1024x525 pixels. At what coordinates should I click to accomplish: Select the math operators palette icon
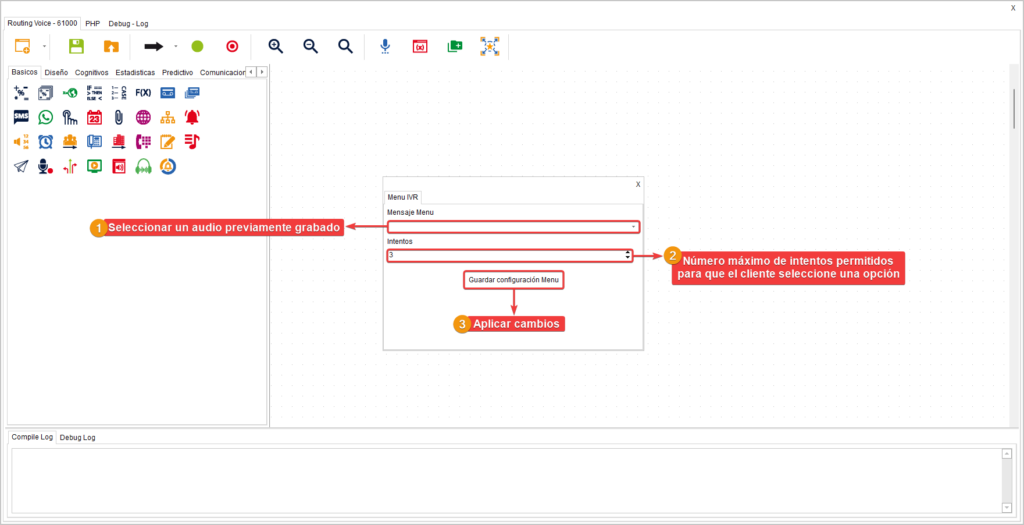click(x=21, y=93)
